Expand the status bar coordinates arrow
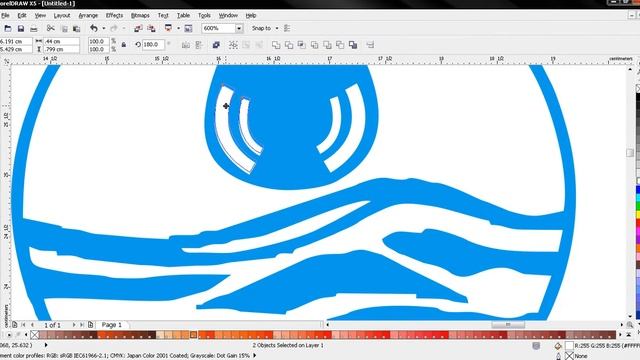640x360 pixels. [46, 345]
